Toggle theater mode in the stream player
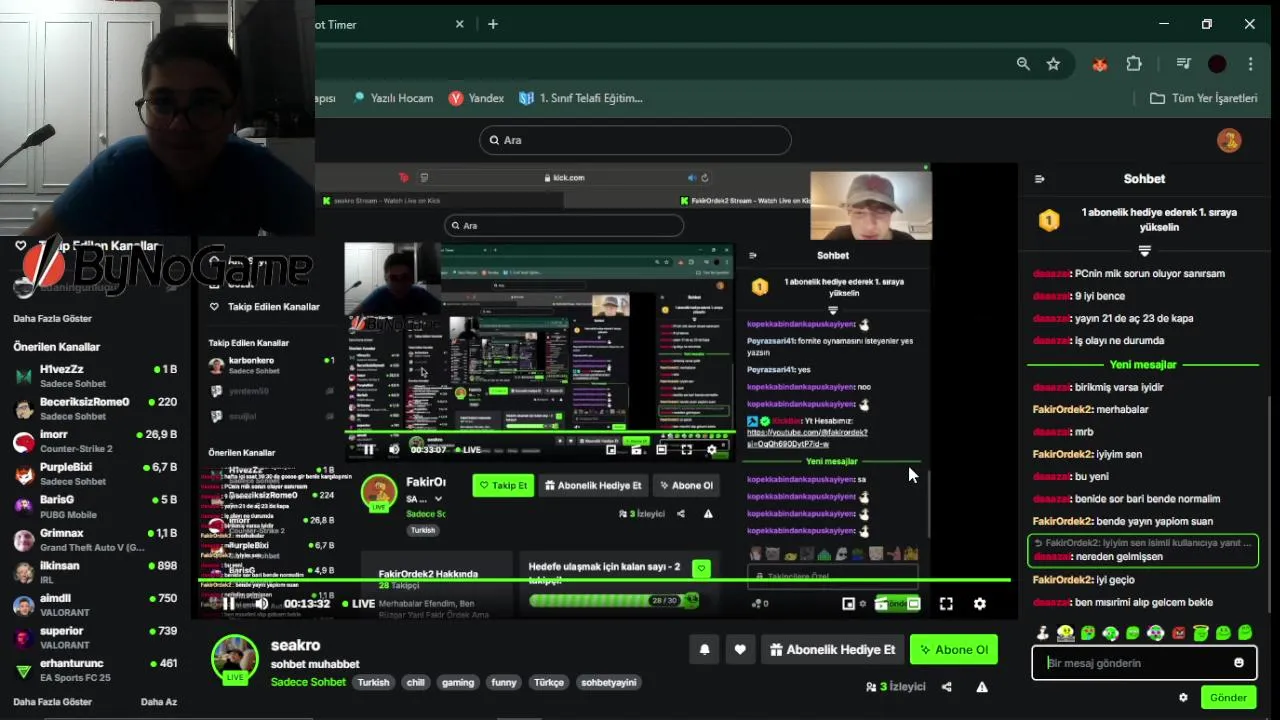The image size is (1280, 720). (913, 604)
